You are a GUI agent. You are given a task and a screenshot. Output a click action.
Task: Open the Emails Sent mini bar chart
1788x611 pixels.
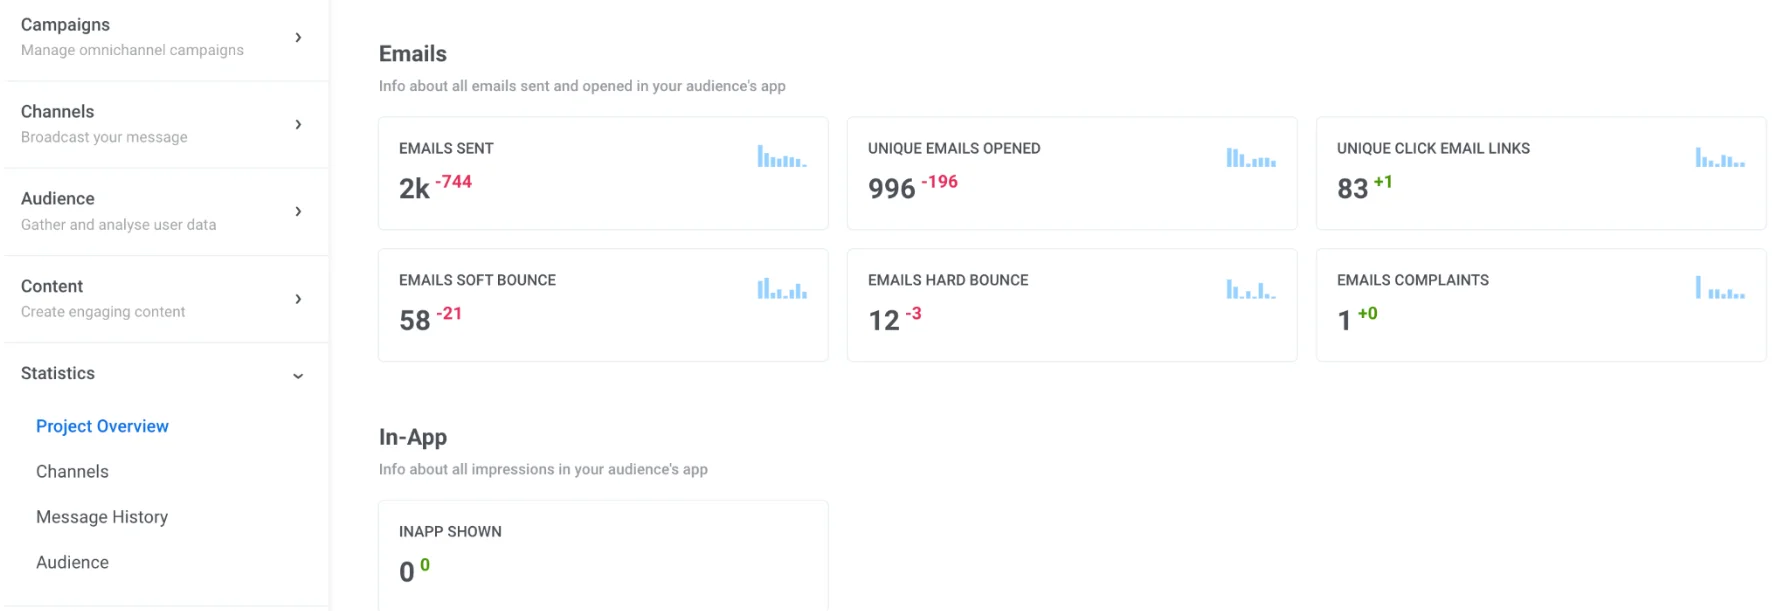click(781, 157)
